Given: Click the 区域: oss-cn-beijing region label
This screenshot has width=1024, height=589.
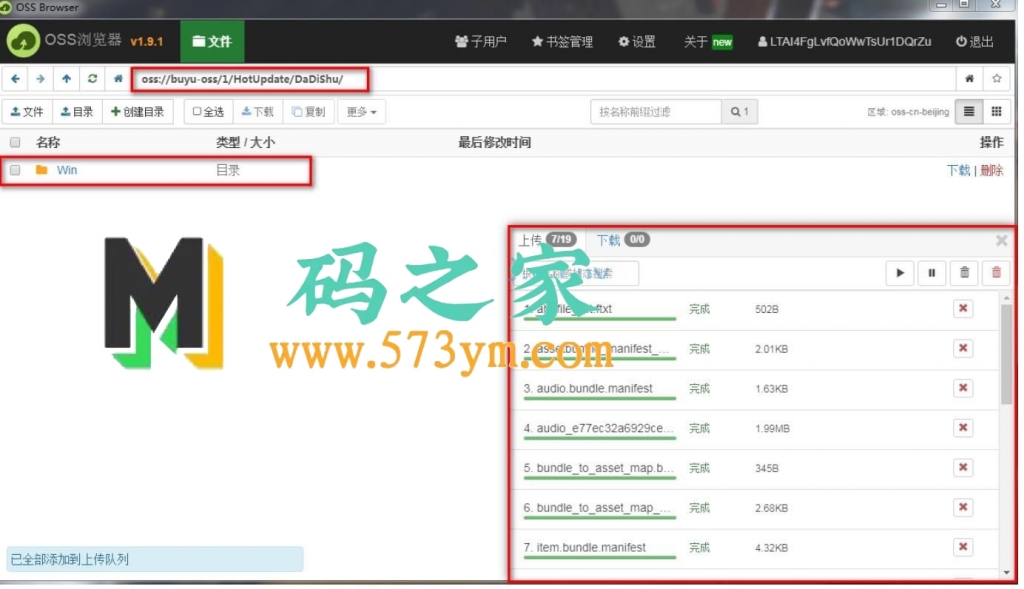Looking at the screenshot, I should [908, 112].
